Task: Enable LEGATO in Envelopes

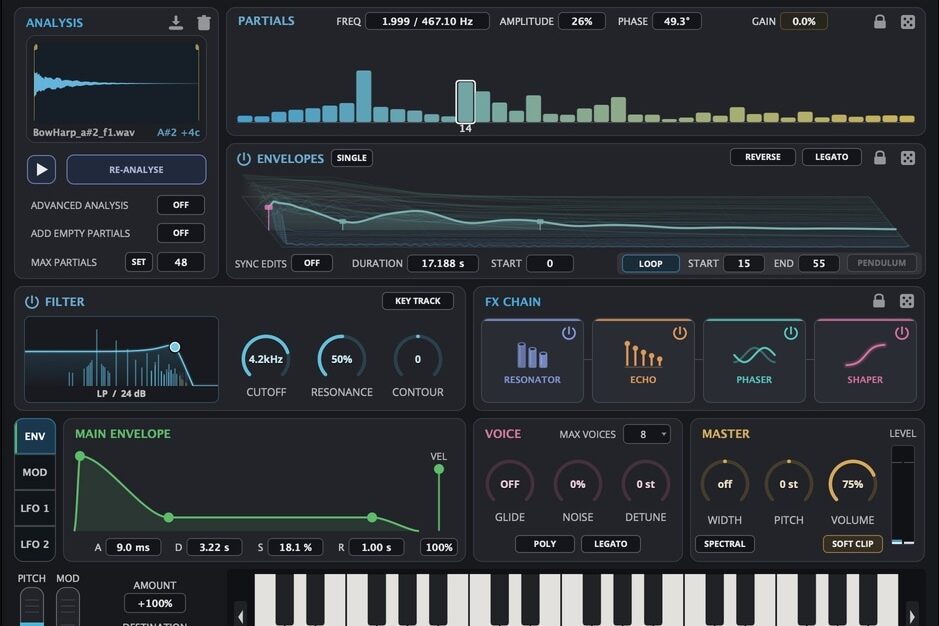Action: pyautogui.click(x=831, y=157)
